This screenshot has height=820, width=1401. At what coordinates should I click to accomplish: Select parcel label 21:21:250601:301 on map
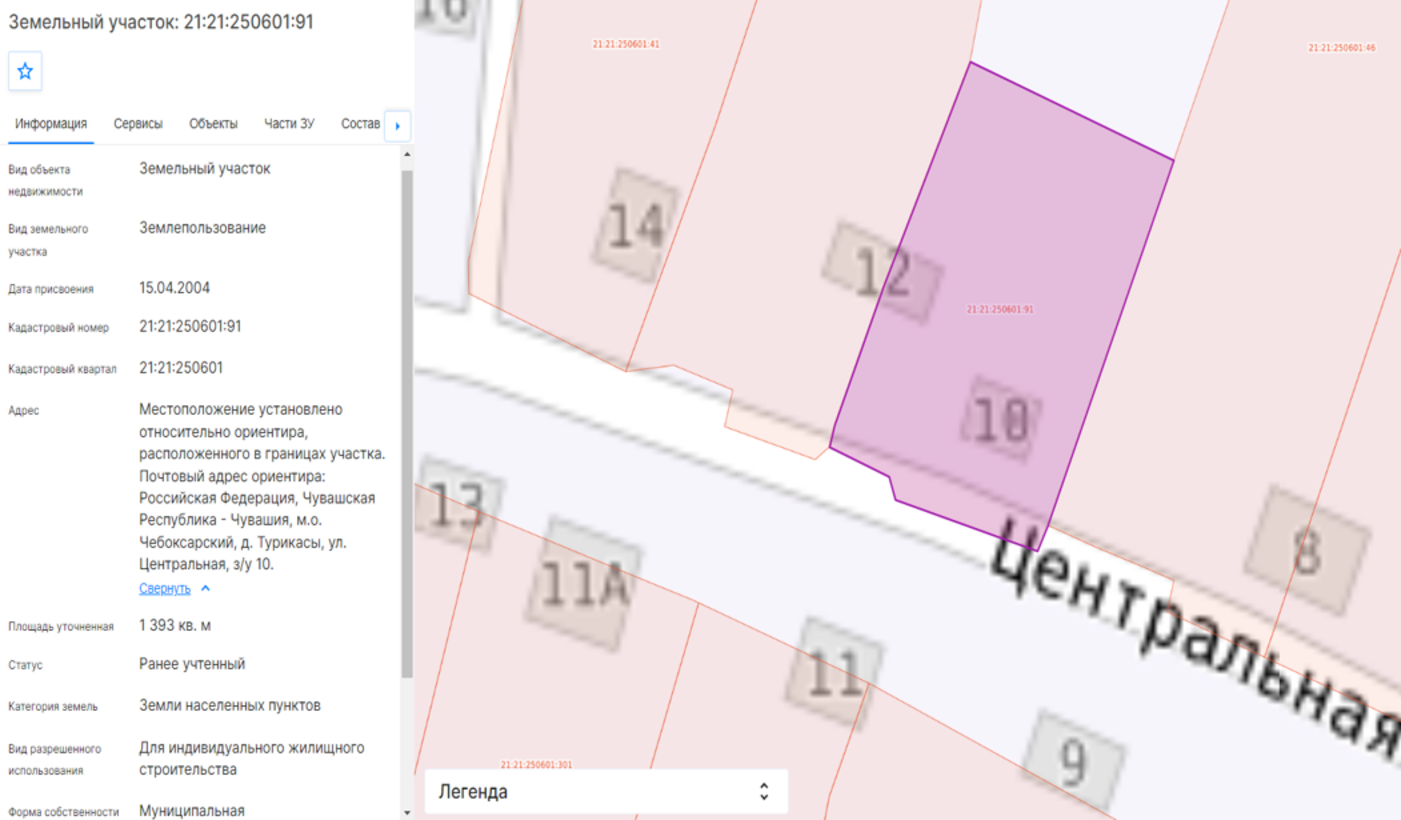[x=536, y=765]
